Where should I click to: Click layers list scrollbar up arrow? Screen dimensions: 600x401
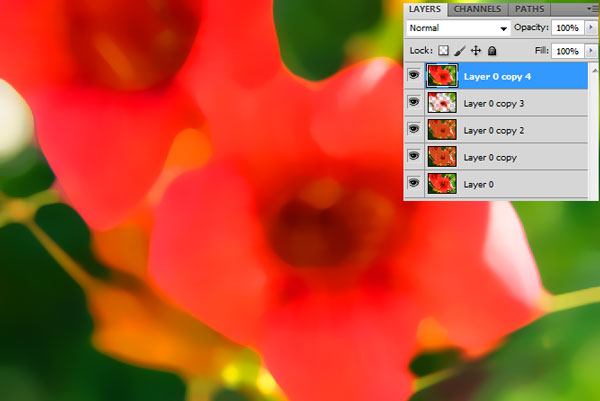coord(594,70)
